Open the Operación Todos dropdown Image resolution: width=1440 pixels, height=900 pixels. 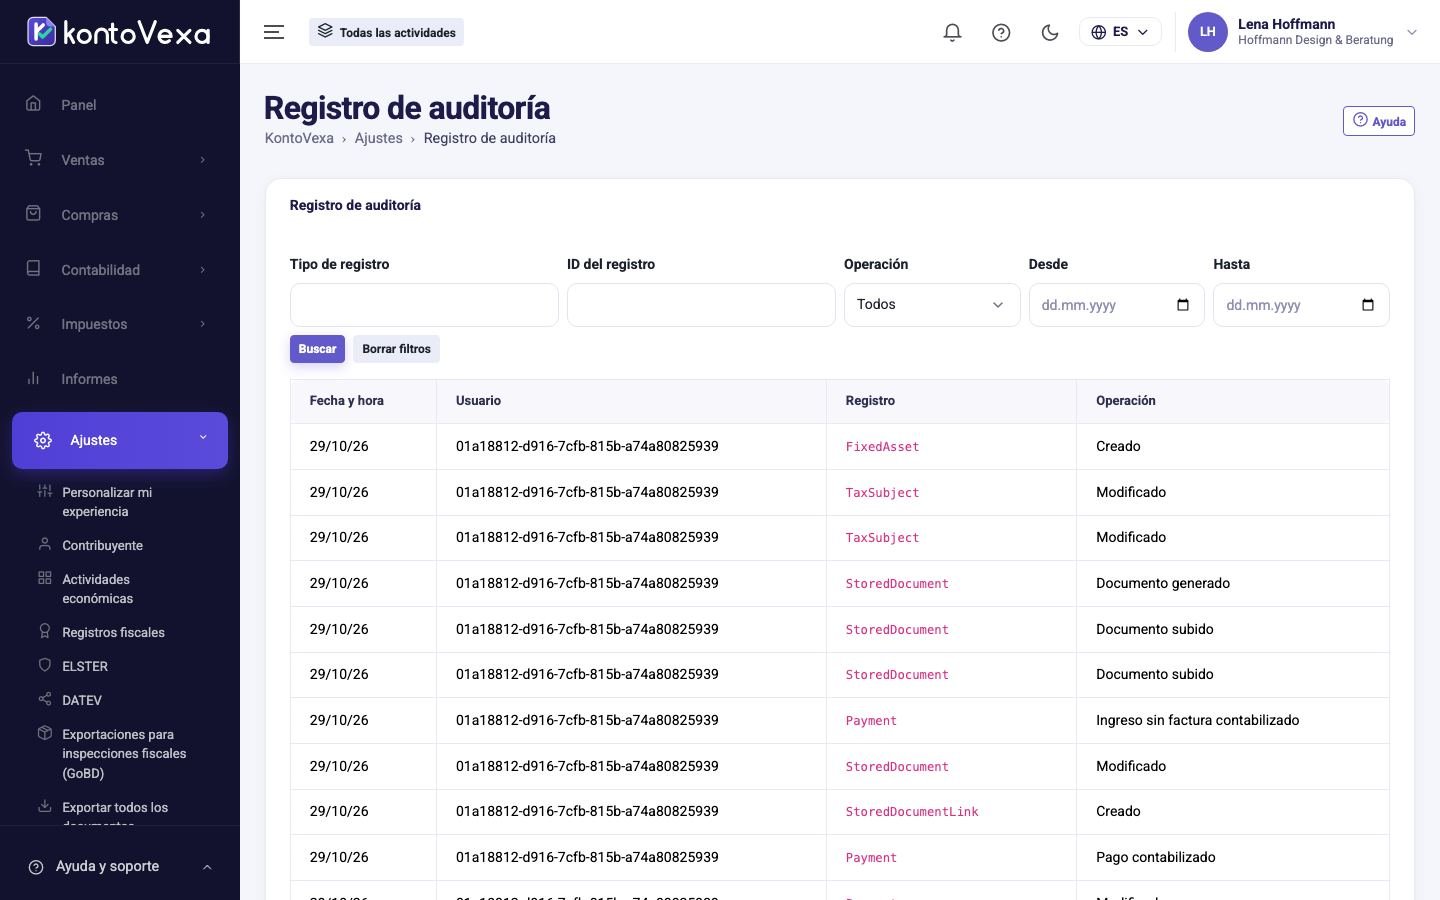pos(932,305)
